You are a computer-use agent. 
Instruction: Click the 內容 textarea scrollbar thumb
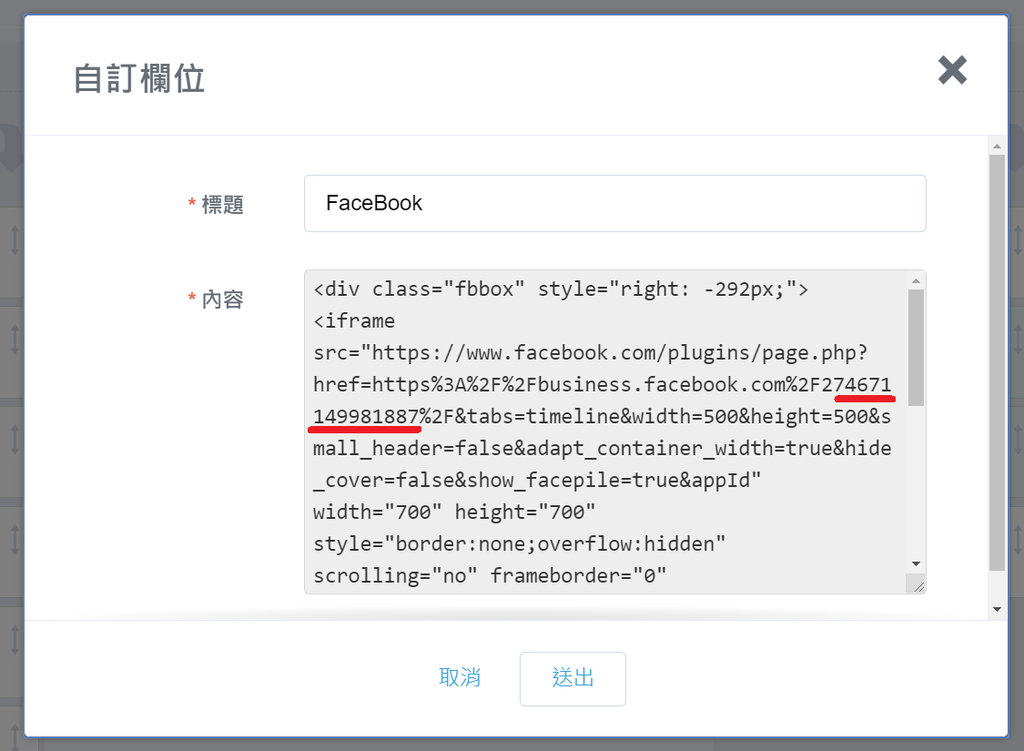click(916, 347)
